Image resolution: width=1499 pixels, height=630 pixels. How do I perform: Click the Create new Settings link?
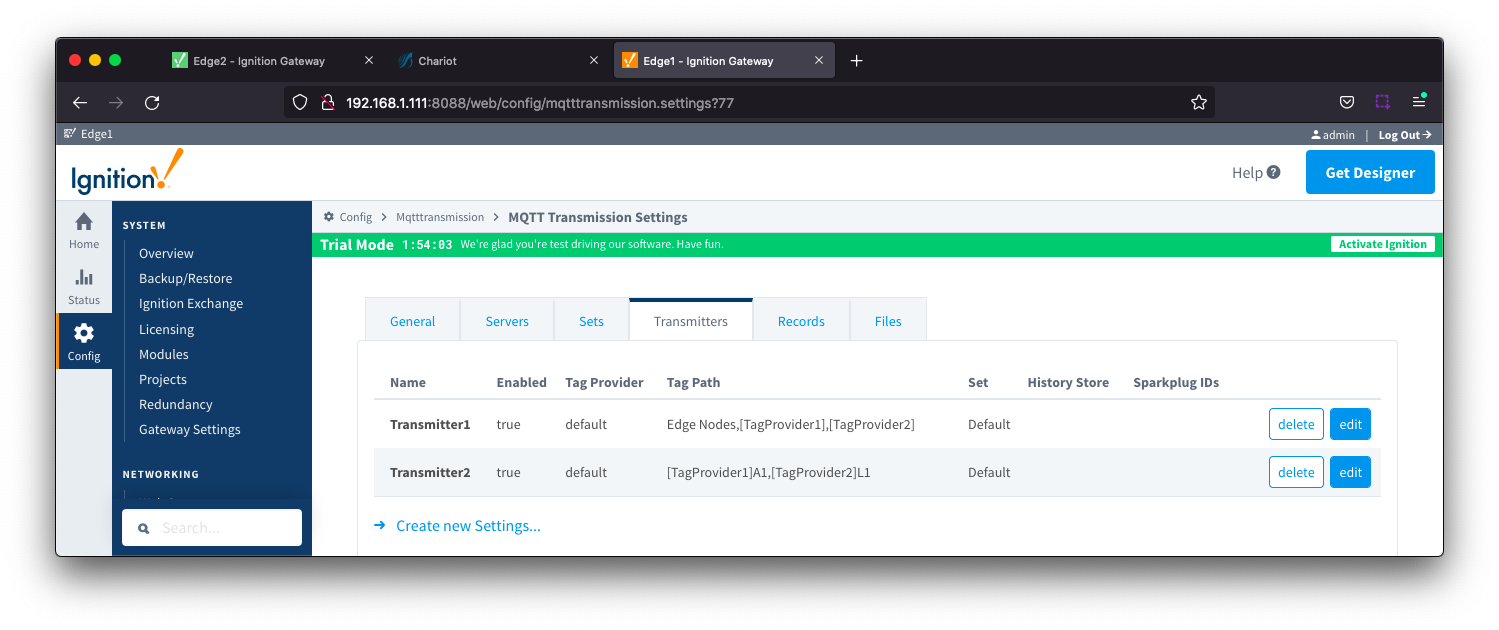[468, 526]
